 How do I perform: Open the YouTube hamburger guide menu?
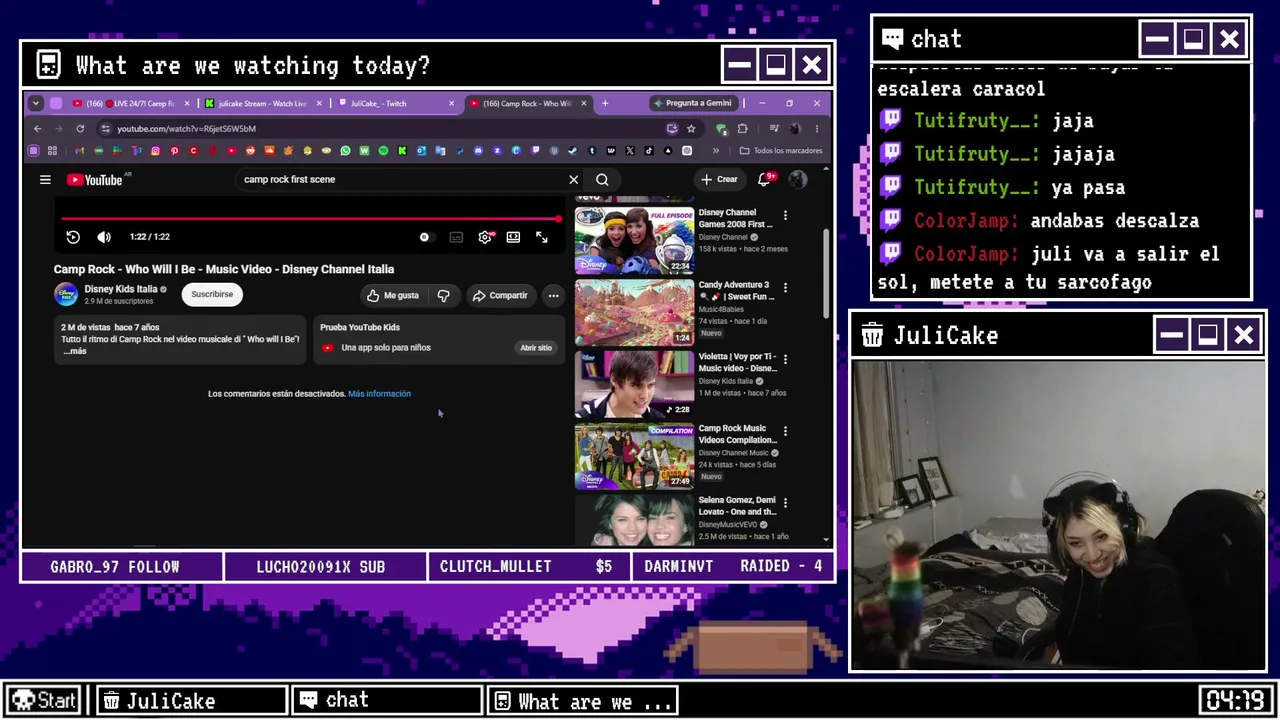pos(45,180)
